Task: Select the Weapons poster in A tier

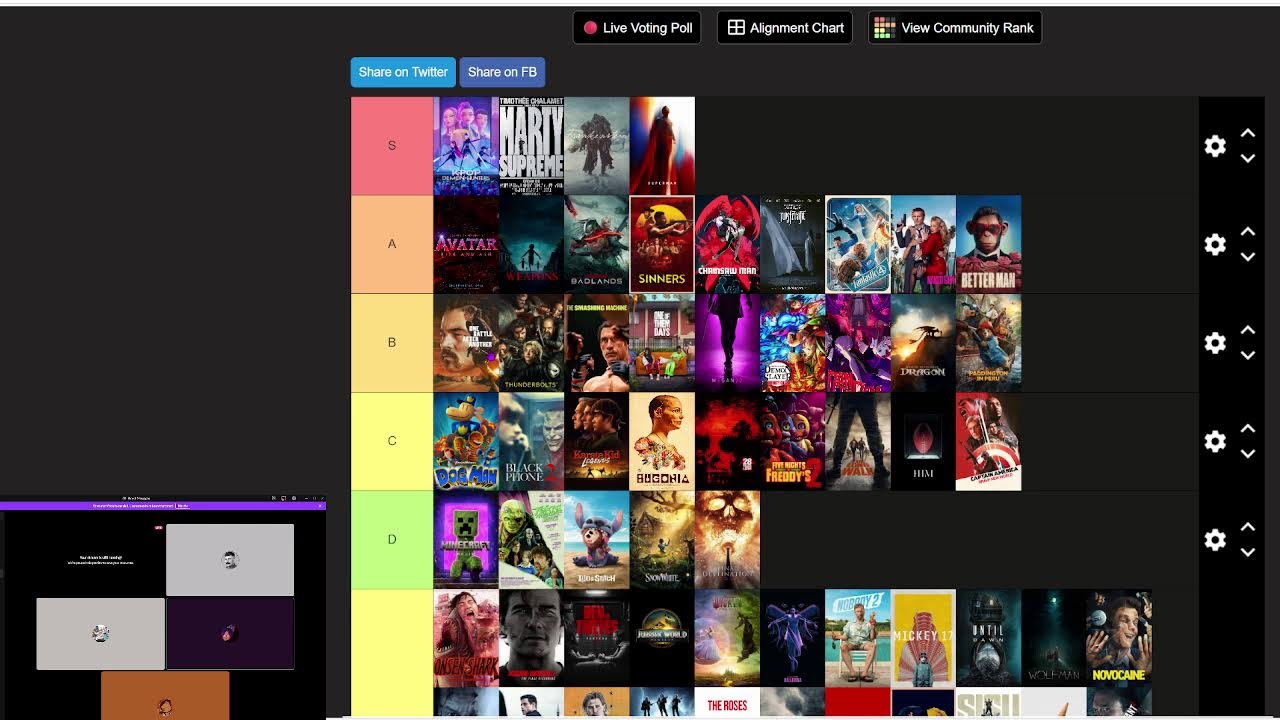Action: 531,244
